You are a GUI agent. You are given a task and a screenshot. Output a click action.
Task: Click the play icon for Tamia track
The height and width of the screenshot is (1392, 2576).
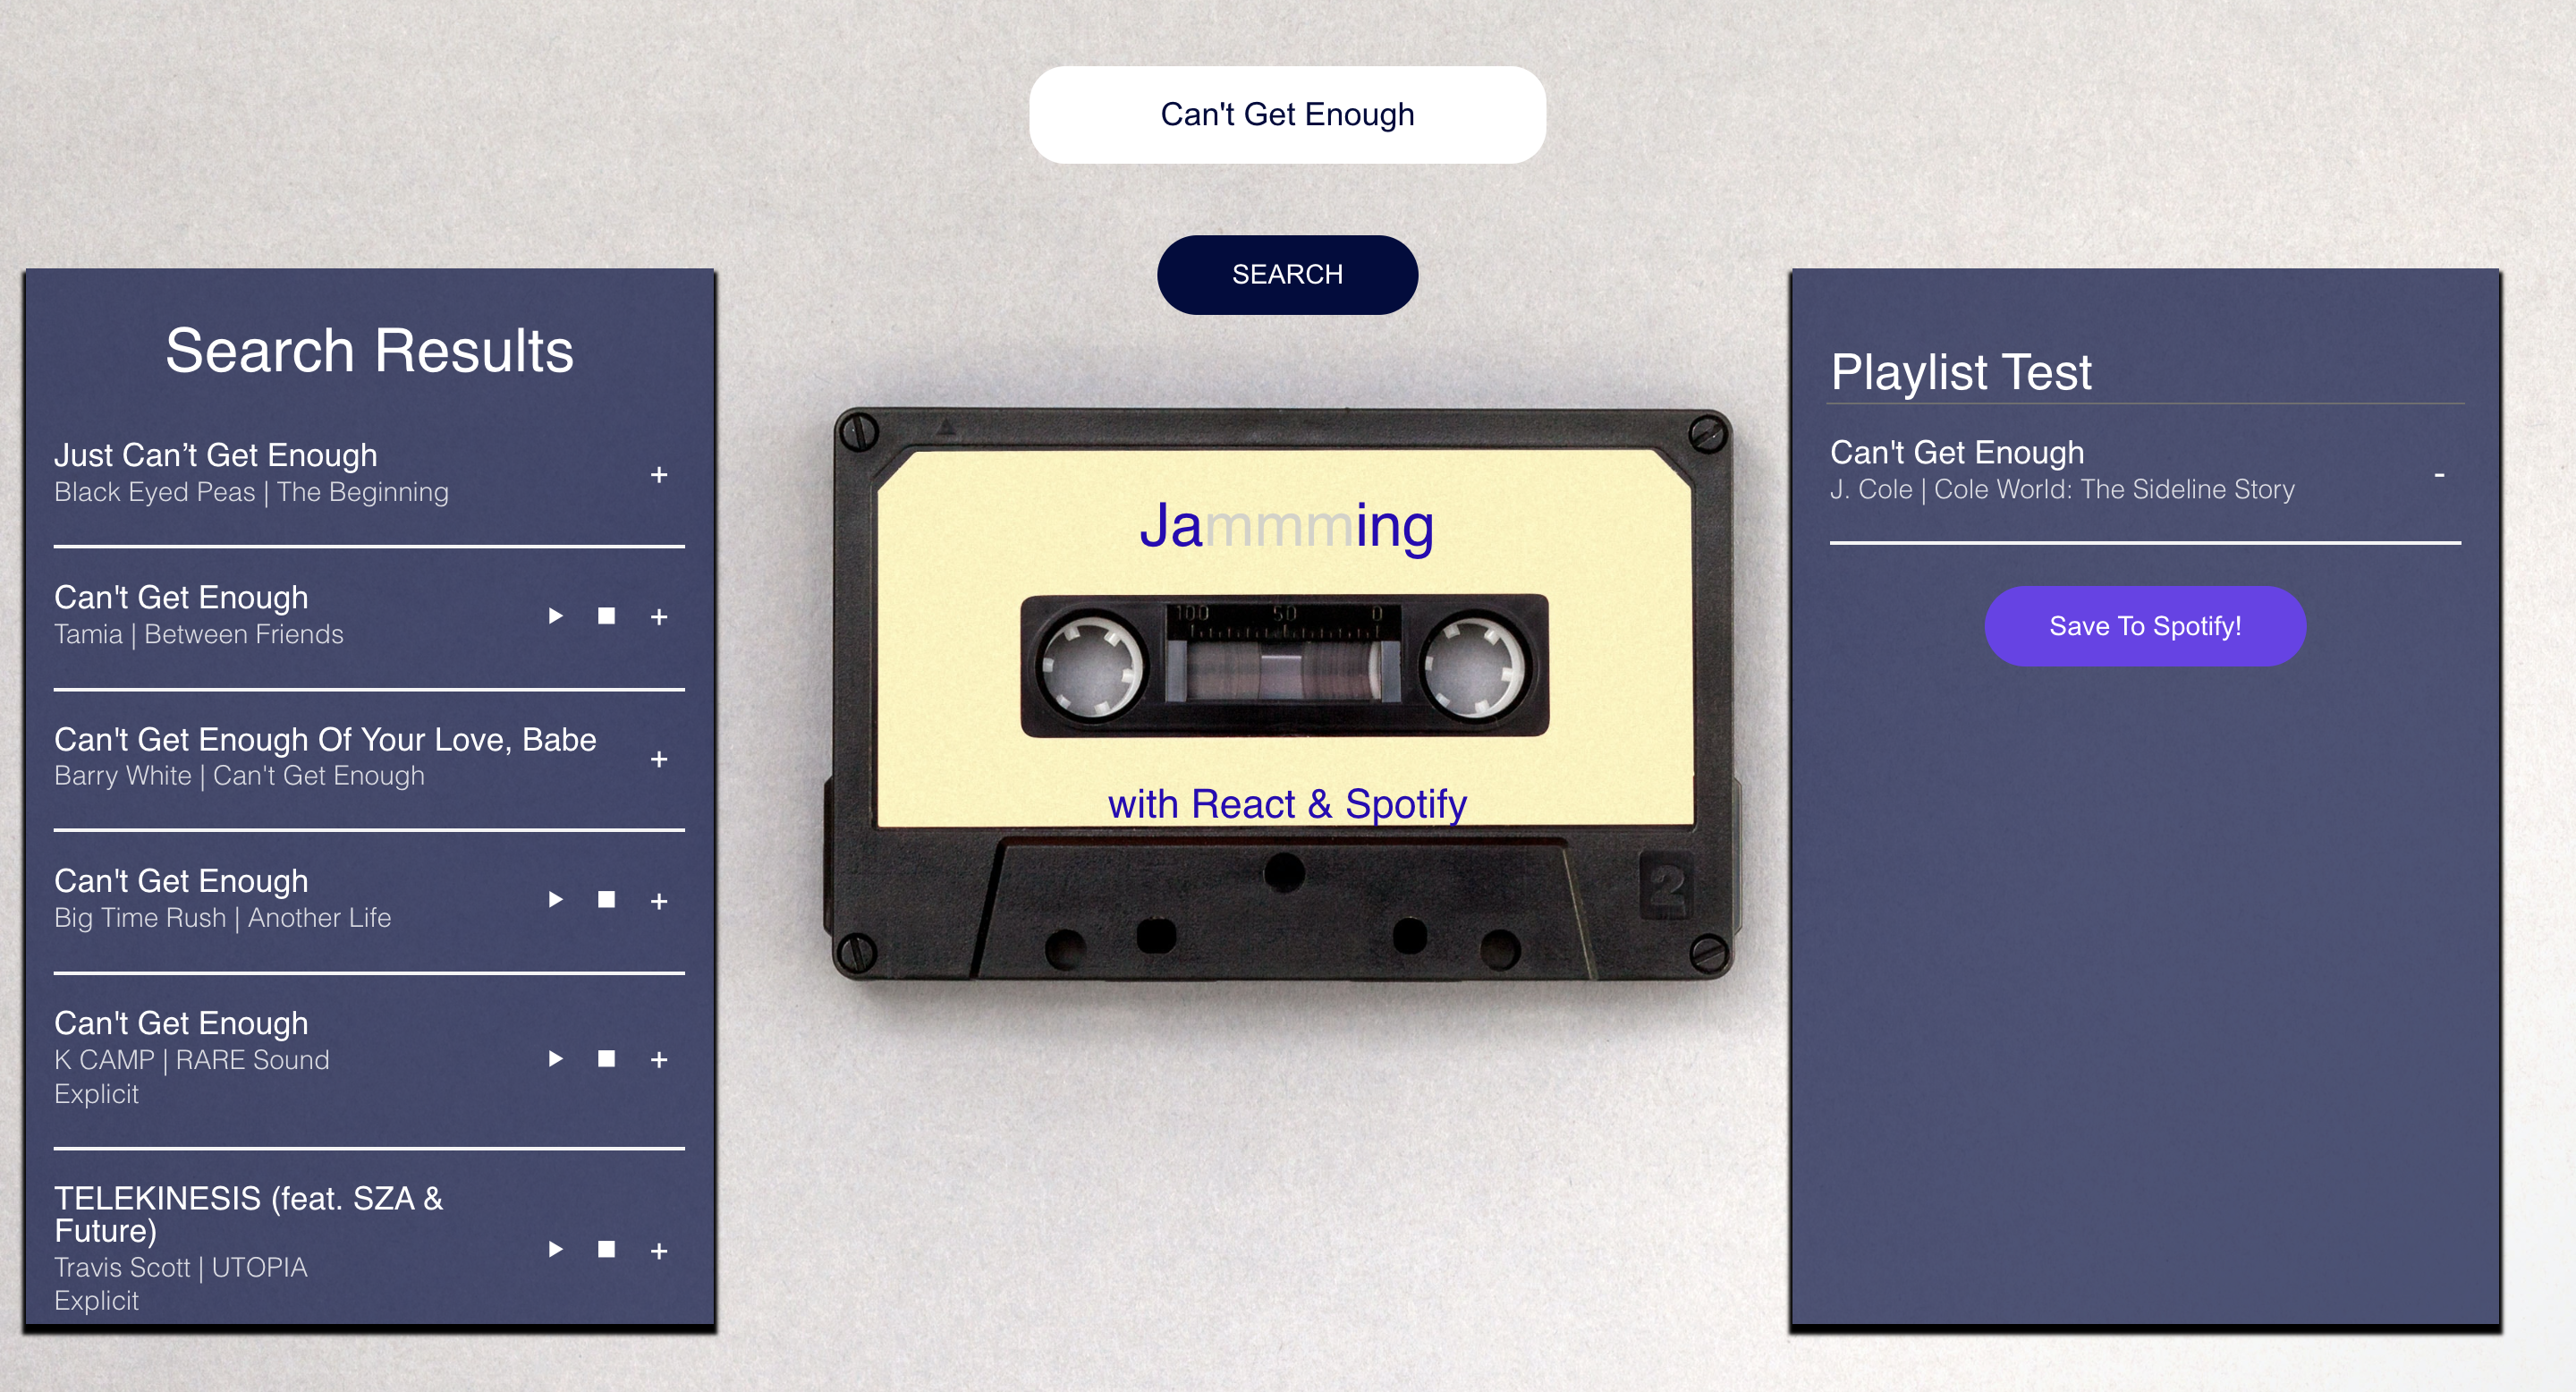coord(555,615)
